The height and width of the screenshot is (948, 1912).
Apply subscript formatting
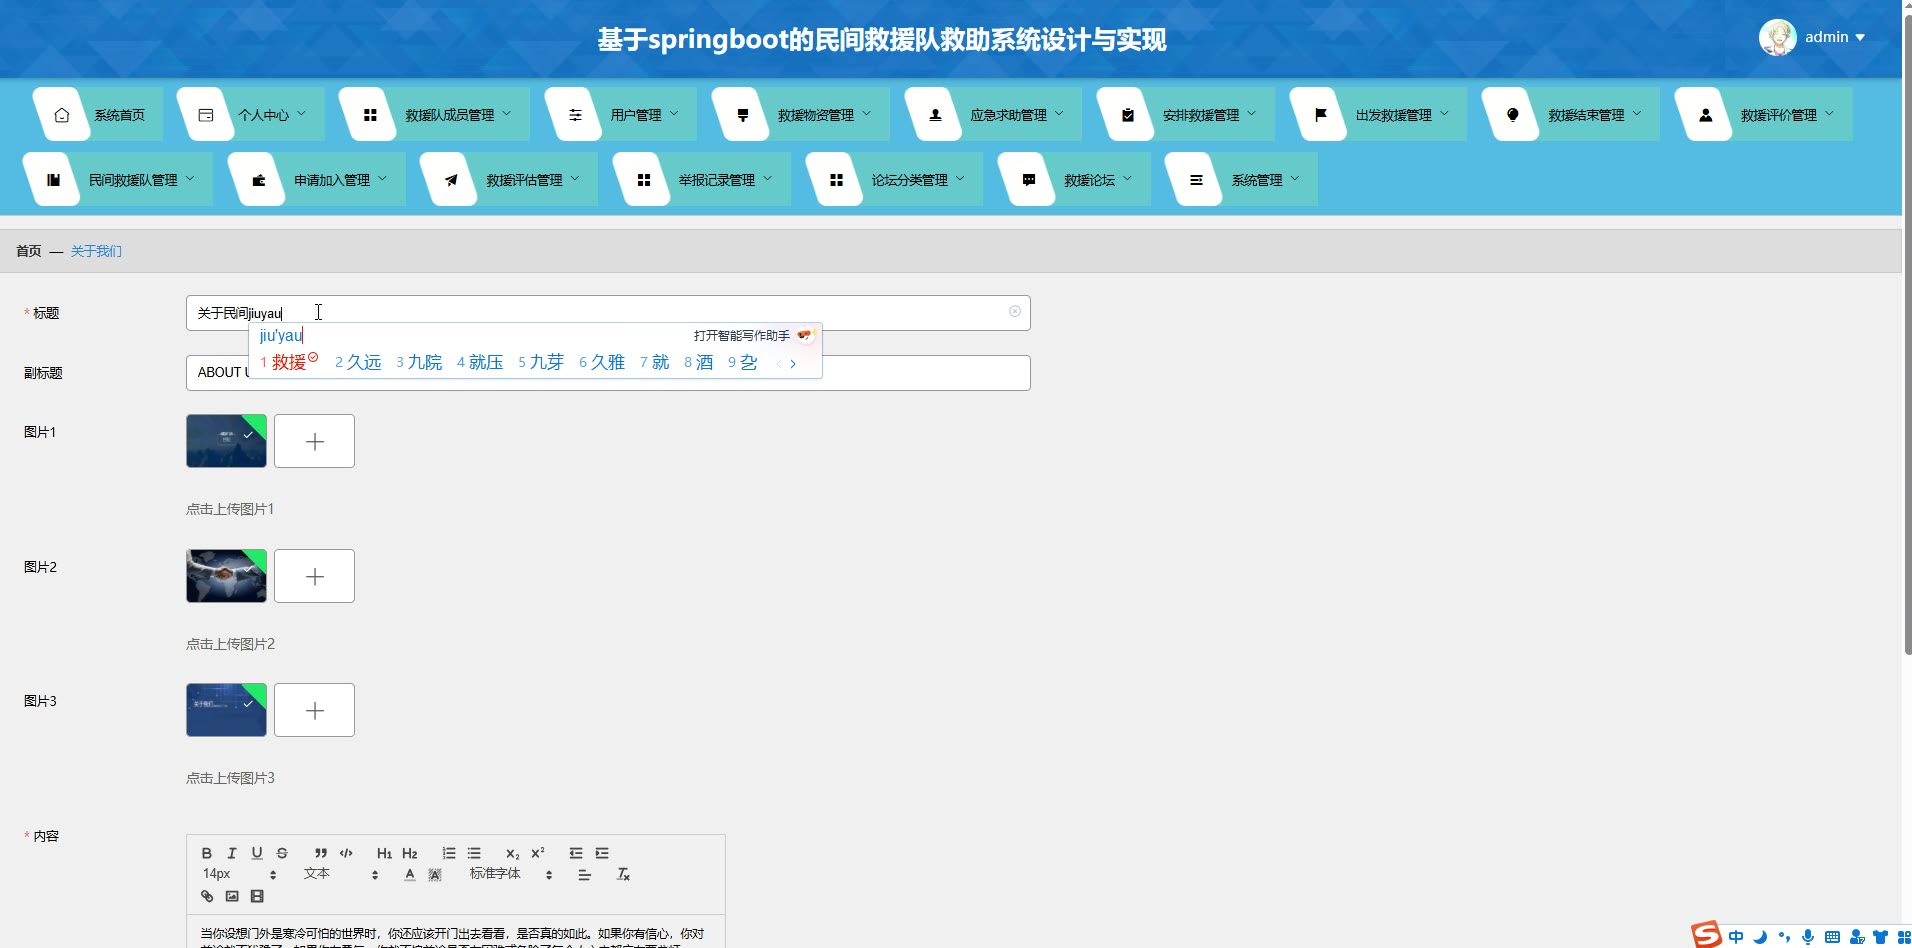512,853
